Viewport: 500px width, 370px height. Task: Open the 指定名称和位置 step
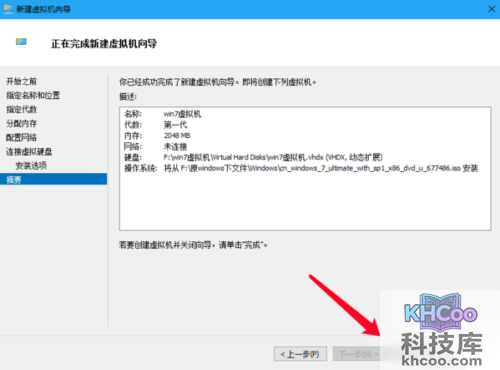tap(33, 95)
